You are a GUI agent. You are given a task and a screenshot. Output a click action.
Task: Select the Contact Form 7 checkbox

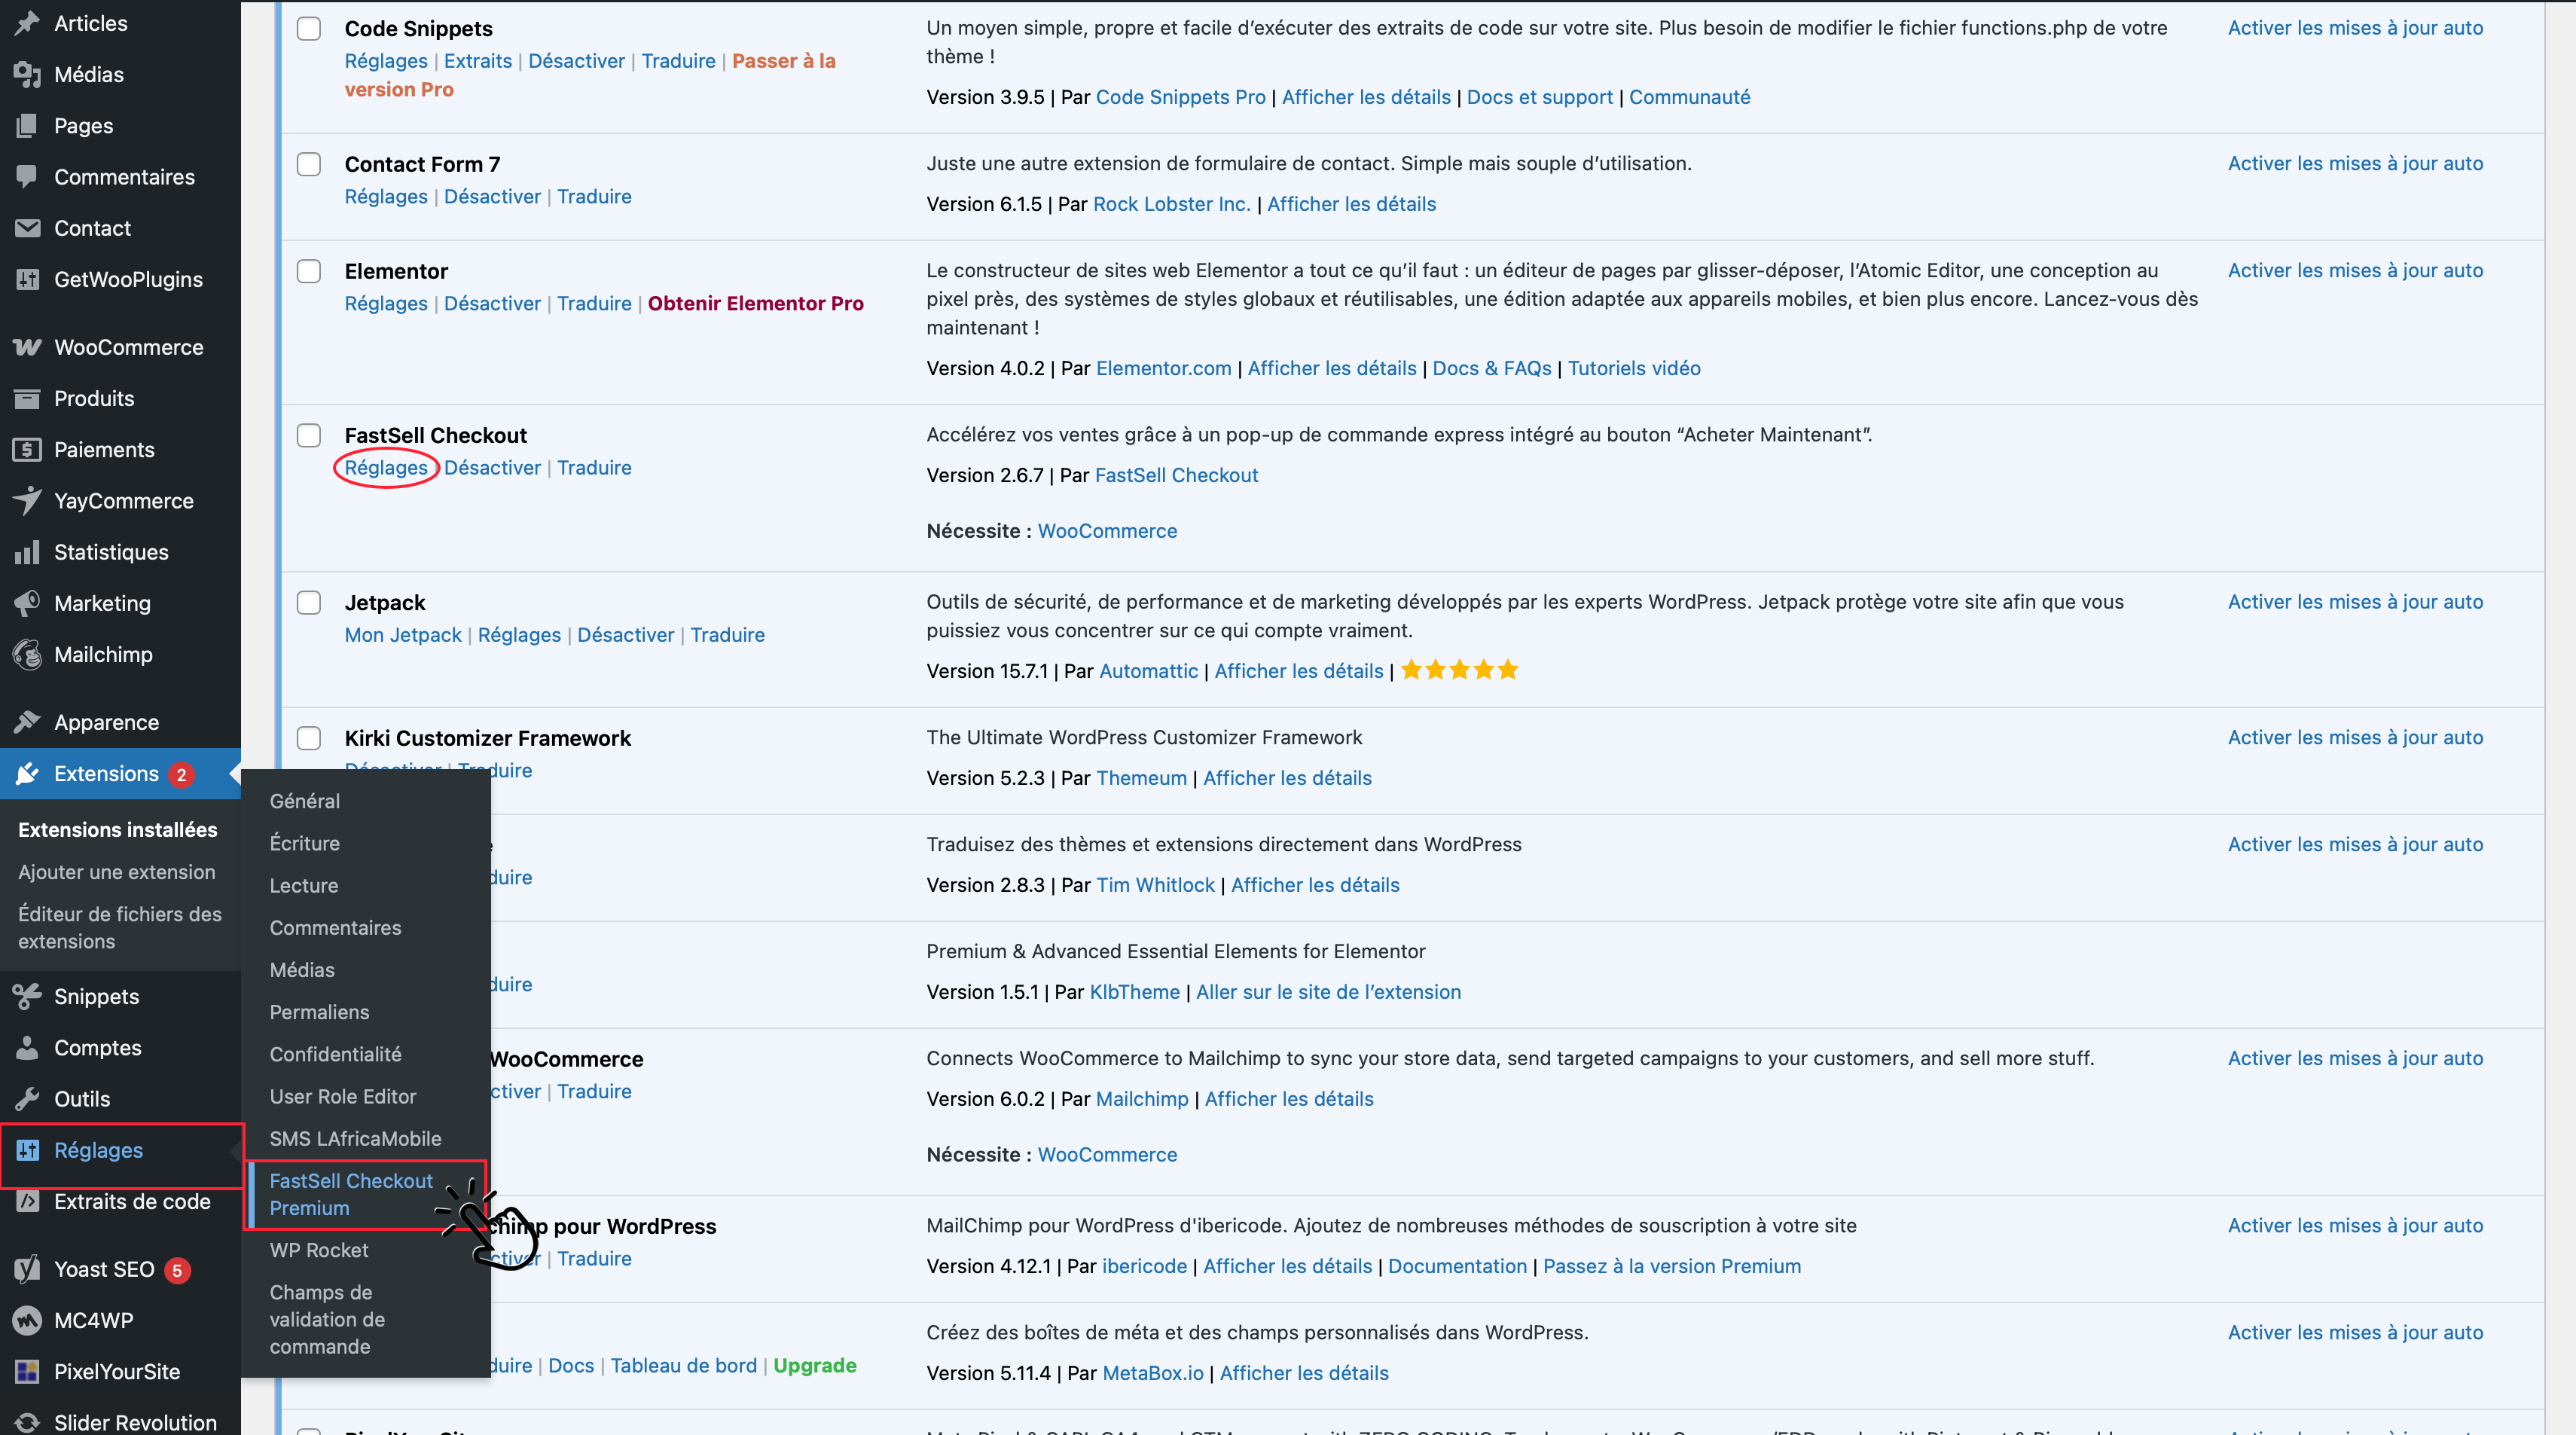pyautogui.click(x=309, y=164)
